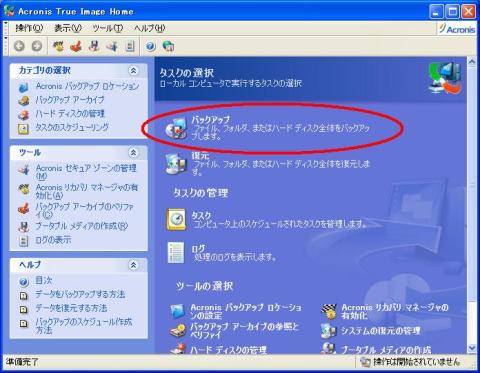Viewport: 480px width, 373px height.
Task: Open タスクのスケジューリング text link in sidebar
Action: [72, 128]
